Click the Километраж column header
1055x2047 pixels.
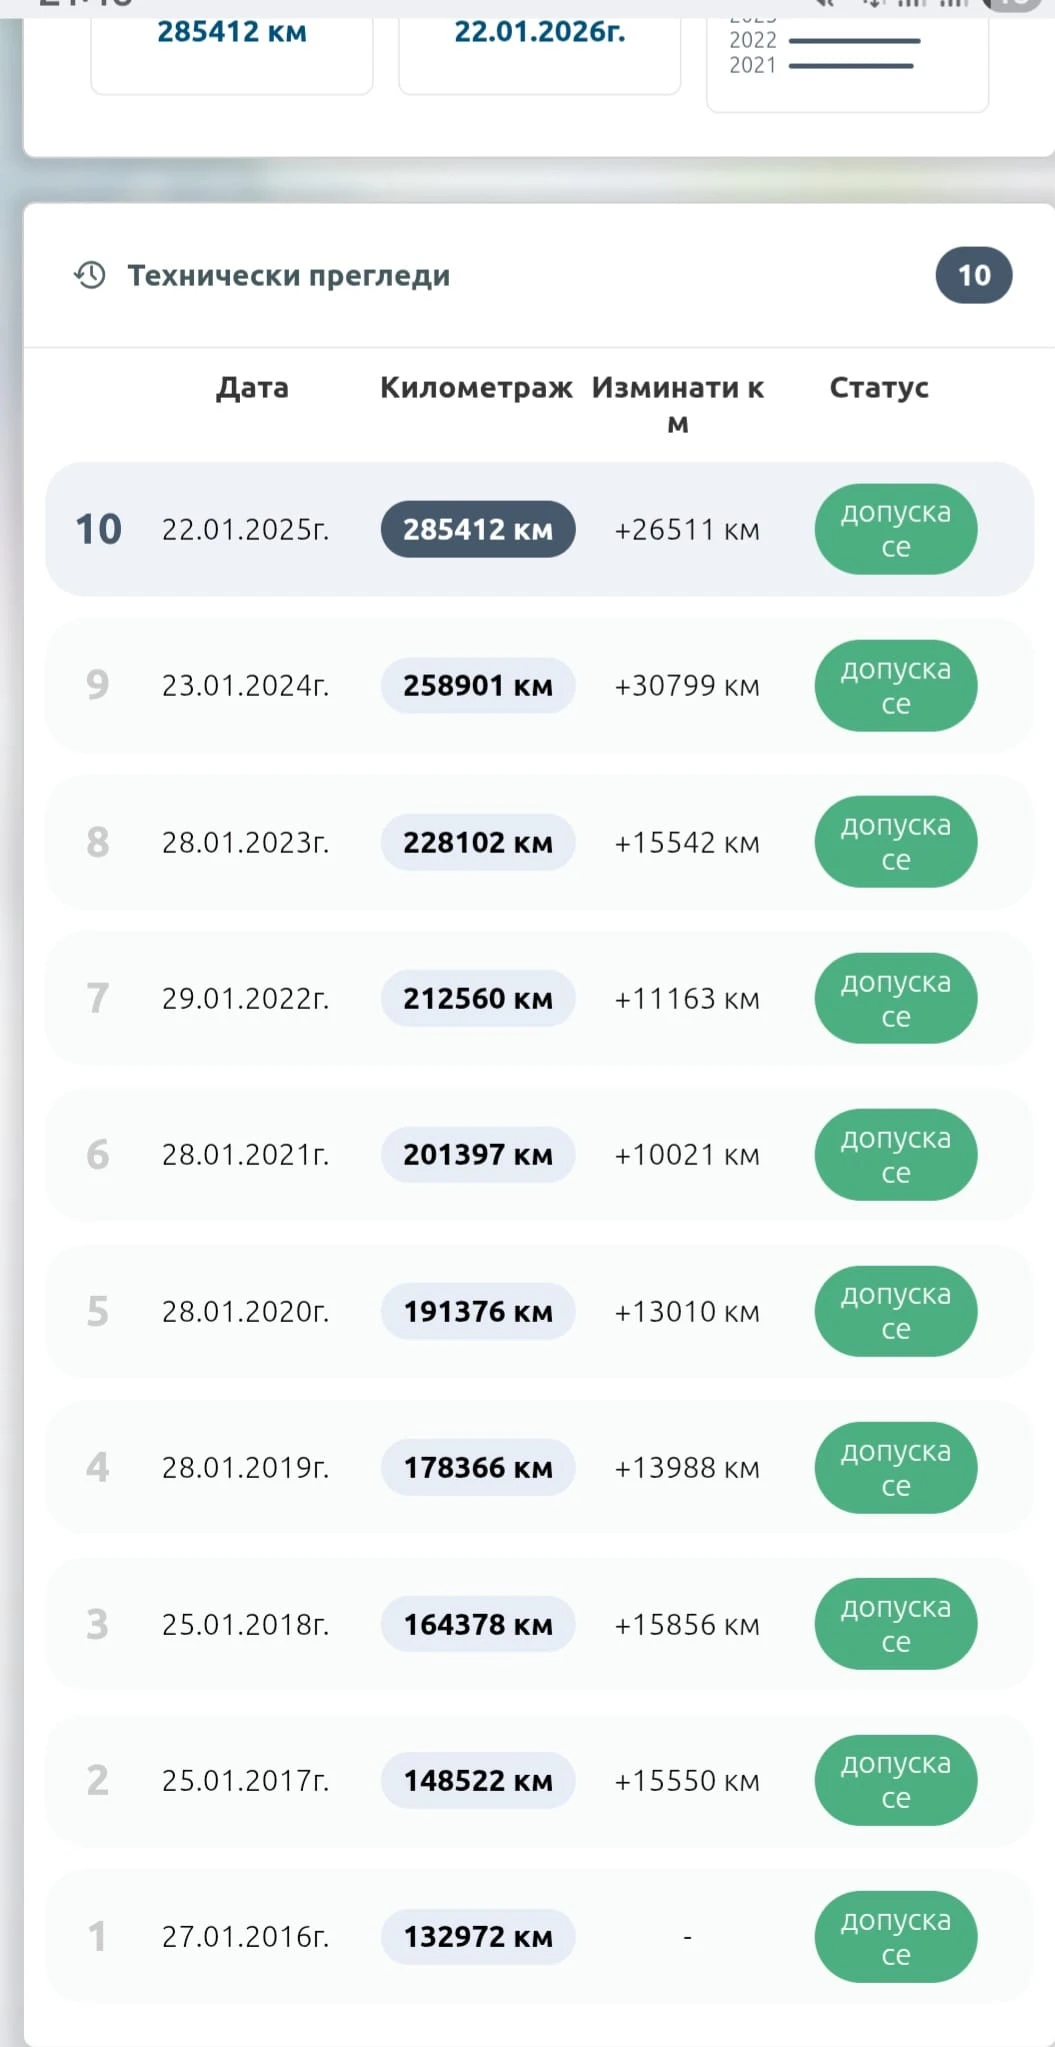(x=476, y=388)
